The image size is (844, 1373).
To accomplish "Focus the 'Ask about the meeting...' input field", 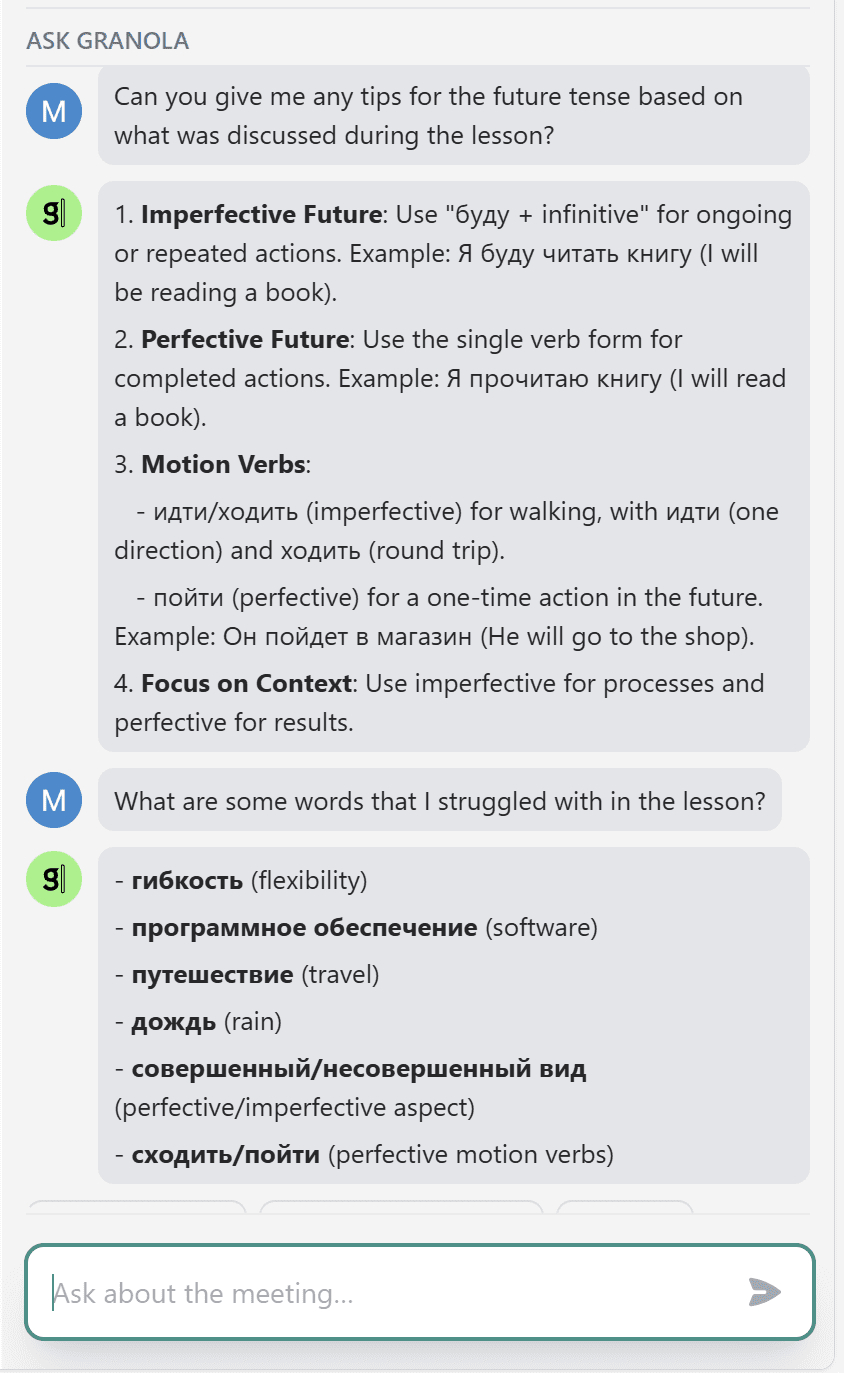I will [x=420, y=1292].
